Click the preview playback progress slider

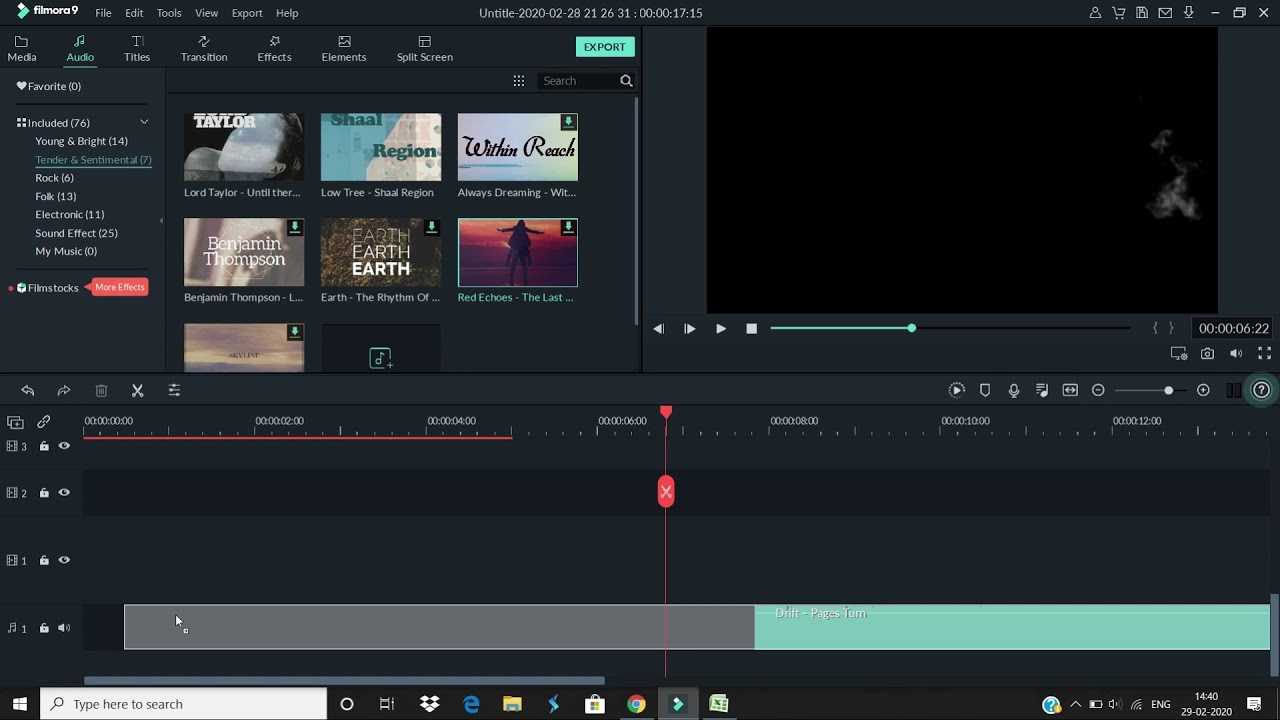[950, 328]
